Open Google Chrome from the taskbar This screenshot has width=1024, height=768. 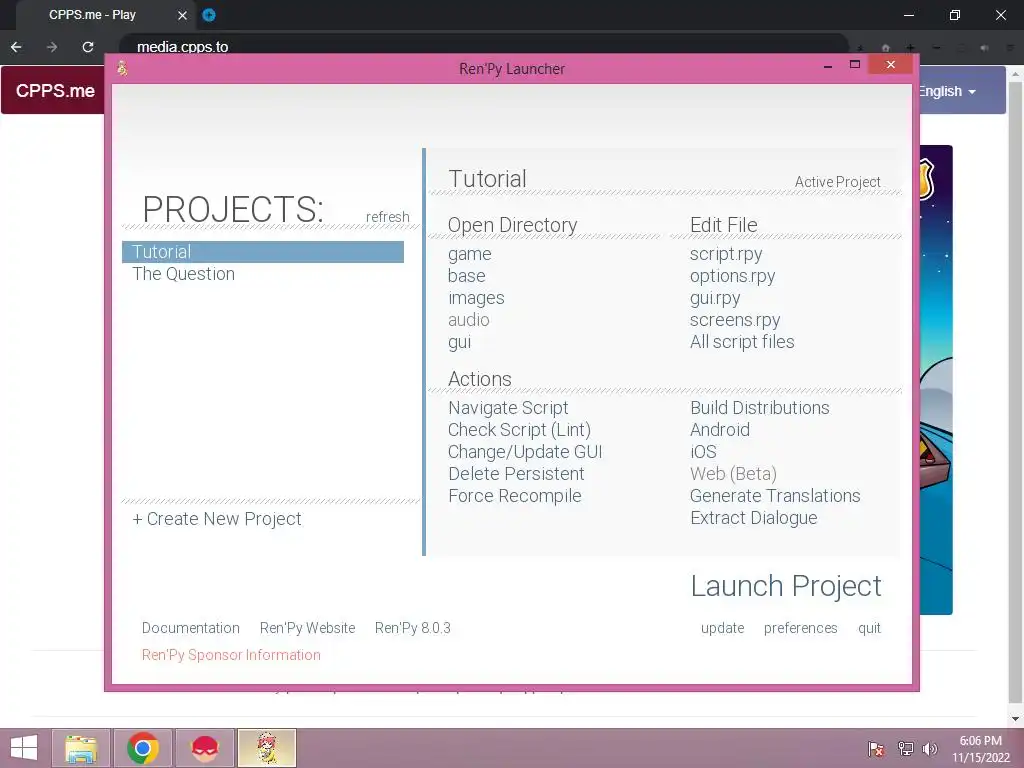[143, 748]
